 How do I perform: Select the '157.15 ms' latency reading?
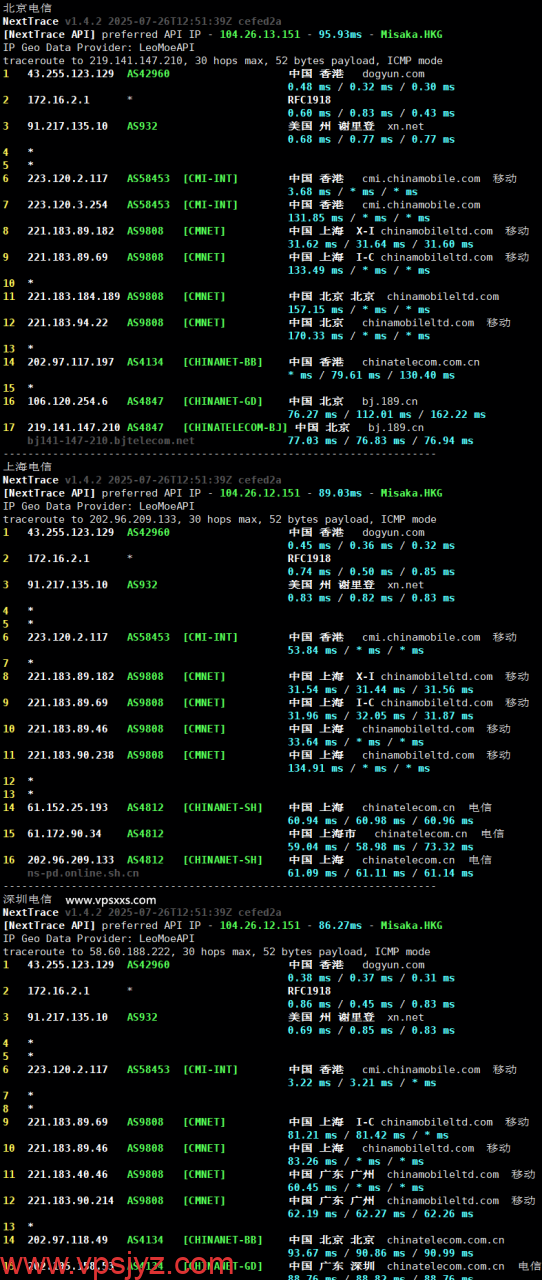[x=313, y=310]
